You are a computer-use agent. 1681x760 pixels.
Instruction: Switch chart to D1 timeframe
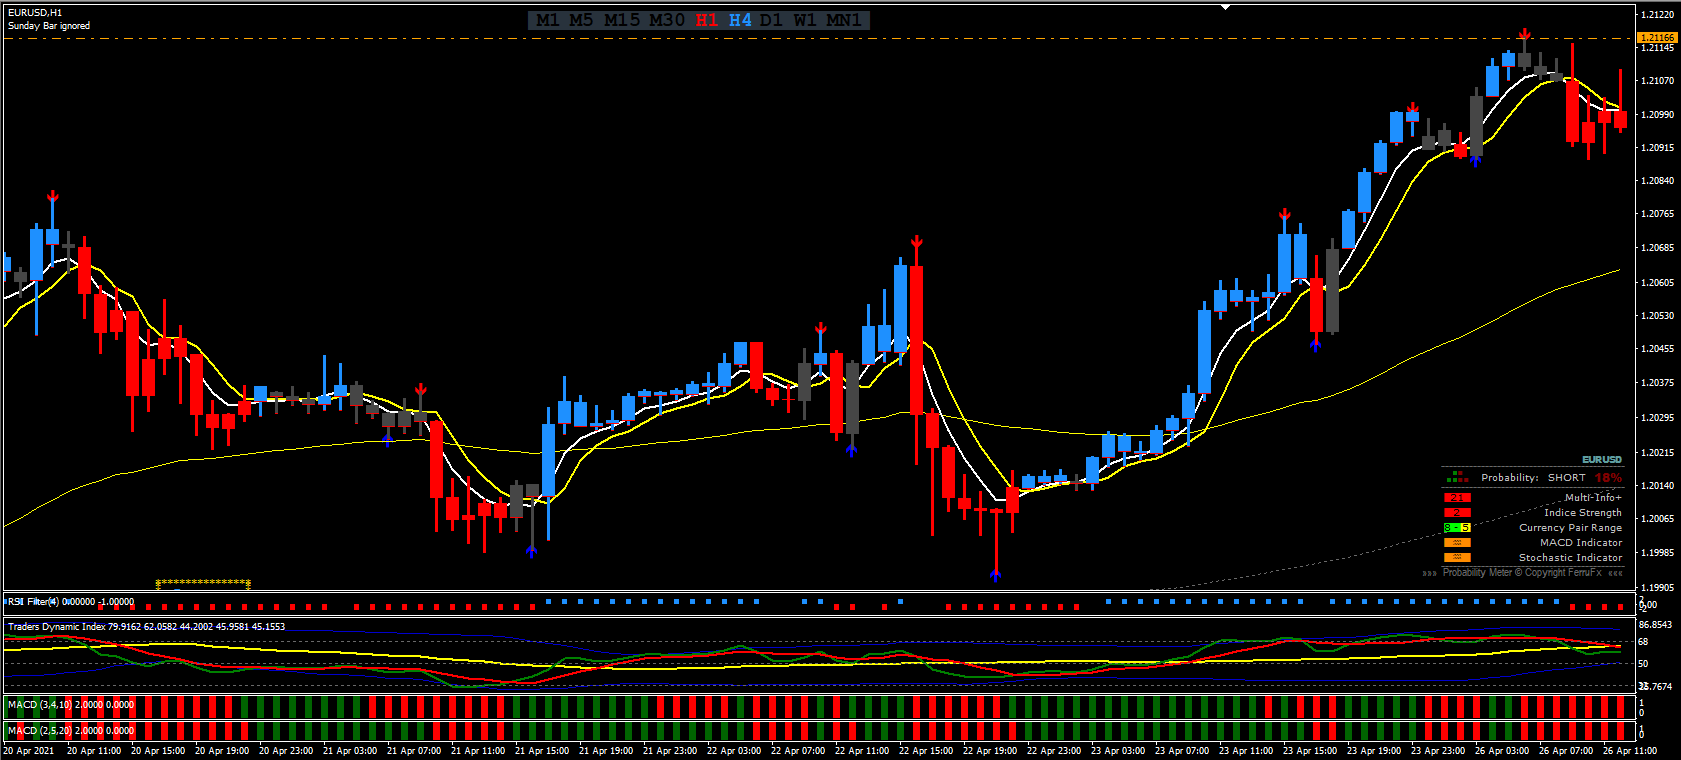tap(771, 20)
